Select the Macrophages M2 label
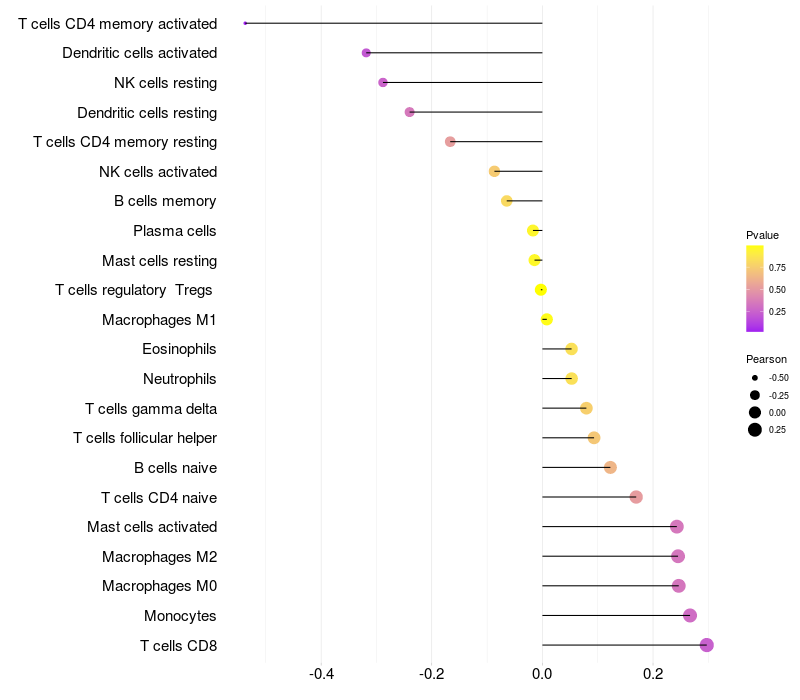800x700 pixels. coord(160,556)
